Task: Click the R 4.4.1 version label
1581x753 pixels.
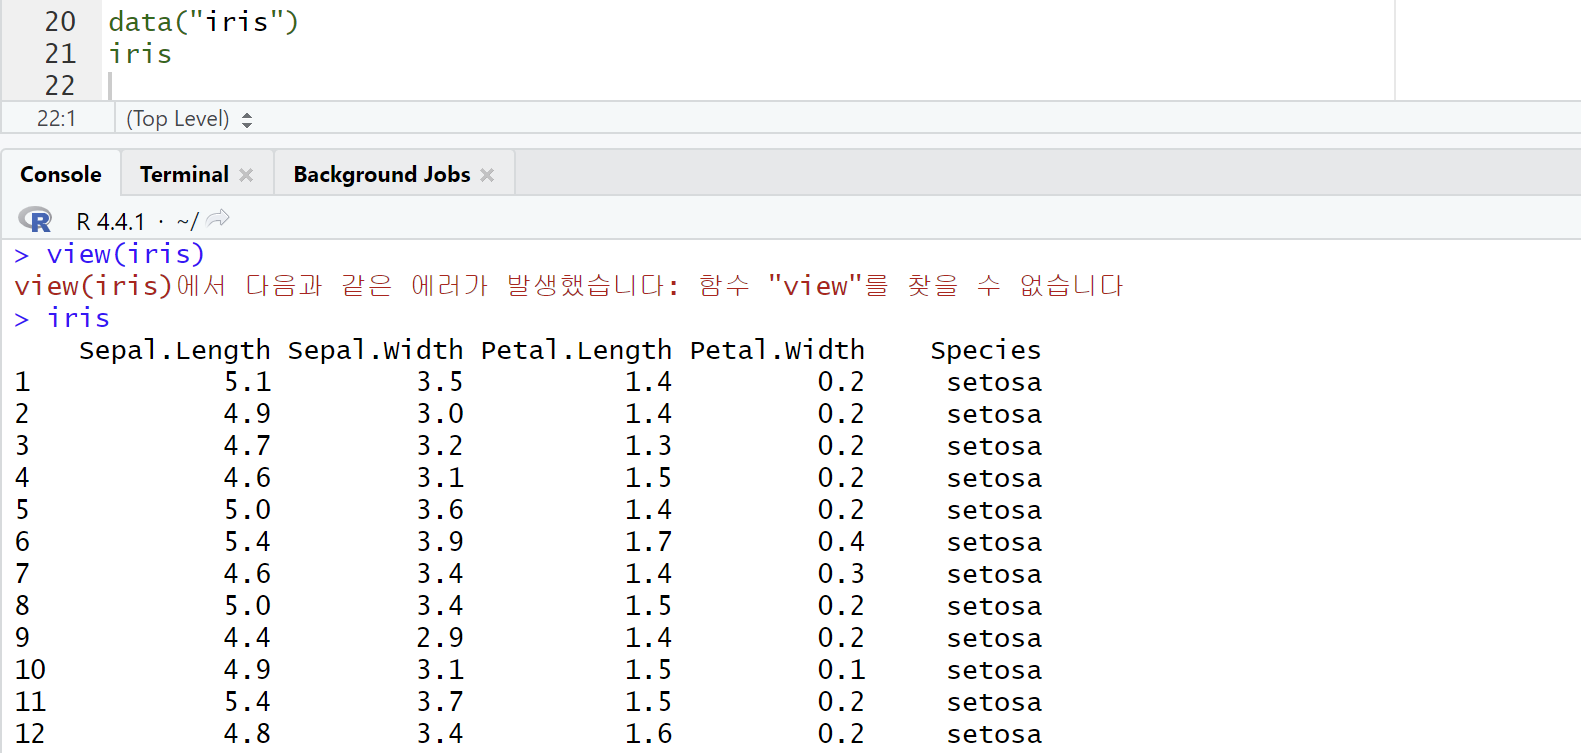Action: click(110, 221)
